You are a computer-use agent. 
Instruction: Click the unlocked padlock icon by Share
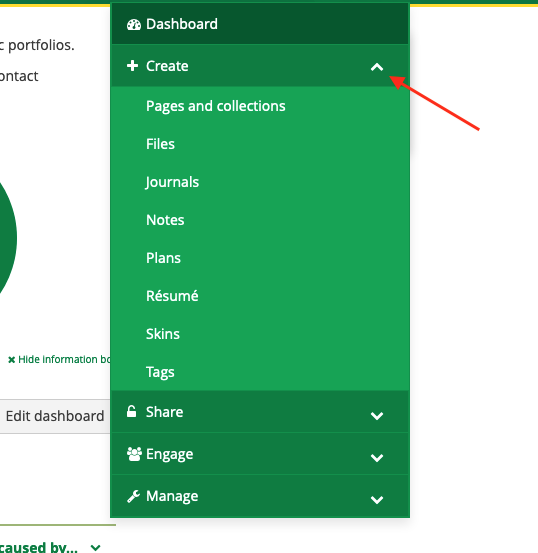131,411
